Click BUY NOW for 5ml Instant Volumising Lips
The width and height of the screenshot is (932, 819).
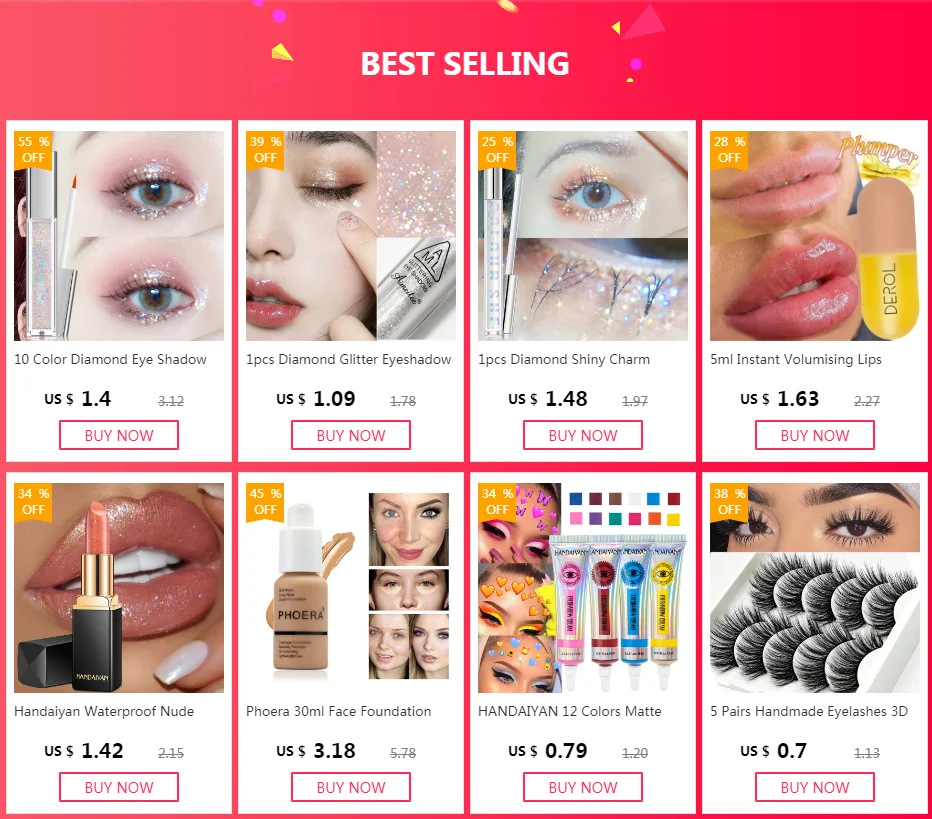pyautogui.click(x=815, y=435)
